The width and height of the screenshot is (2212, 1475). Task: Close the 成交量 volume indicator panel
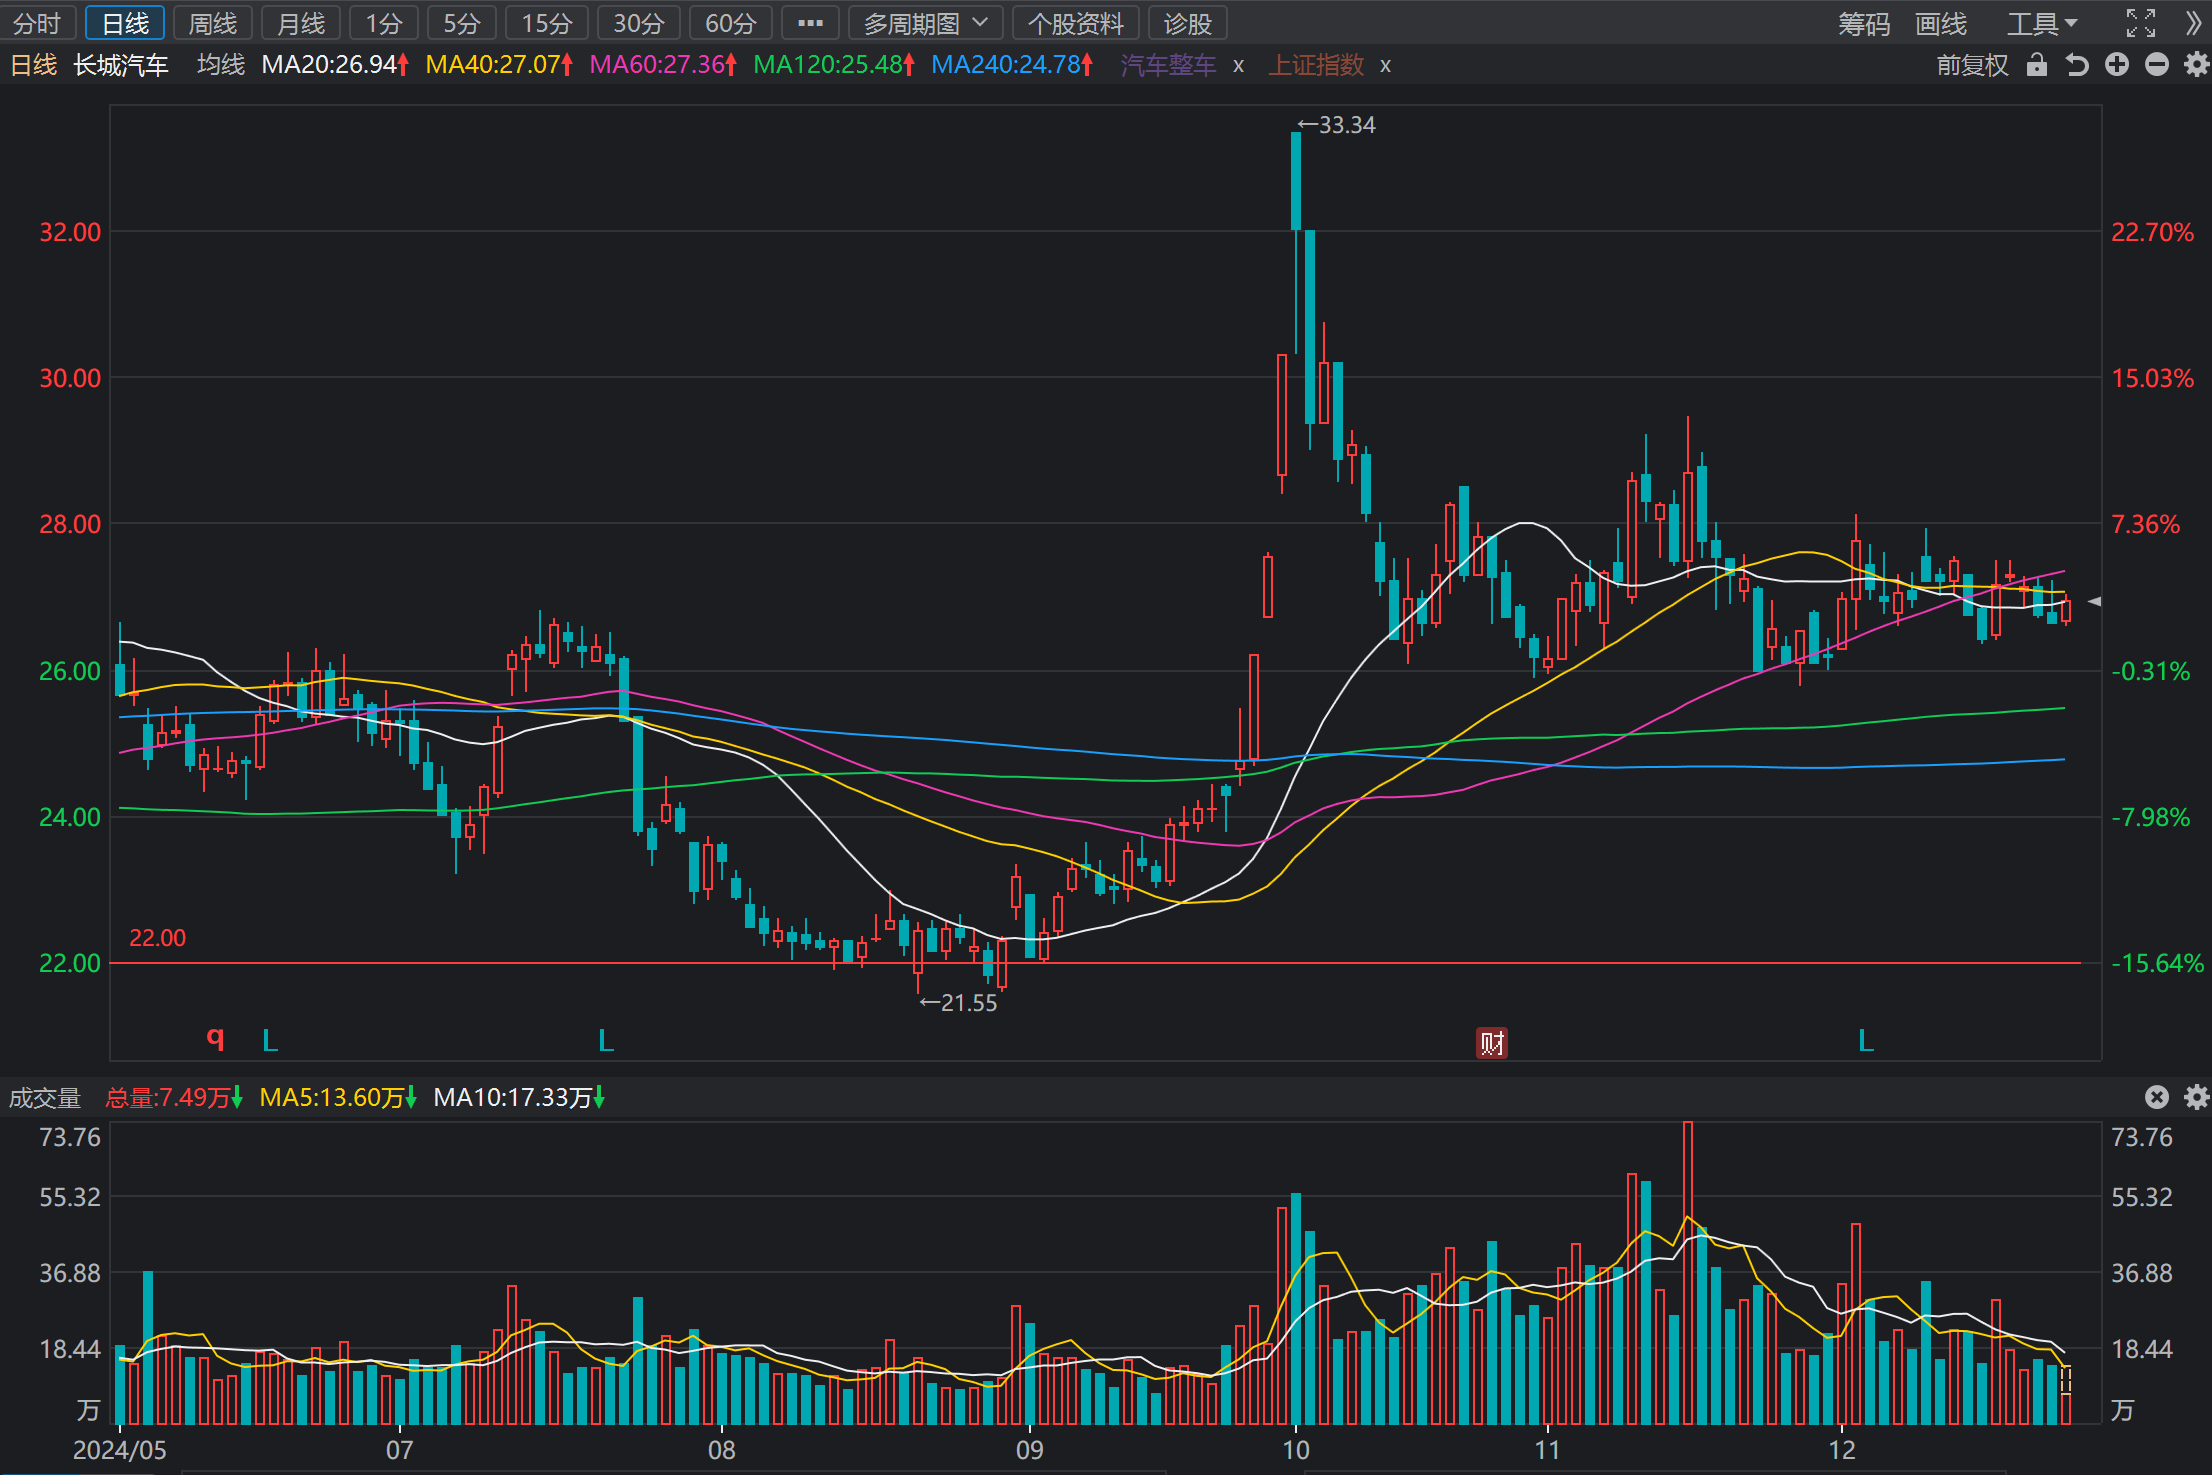click(x=2157, y=1097)
